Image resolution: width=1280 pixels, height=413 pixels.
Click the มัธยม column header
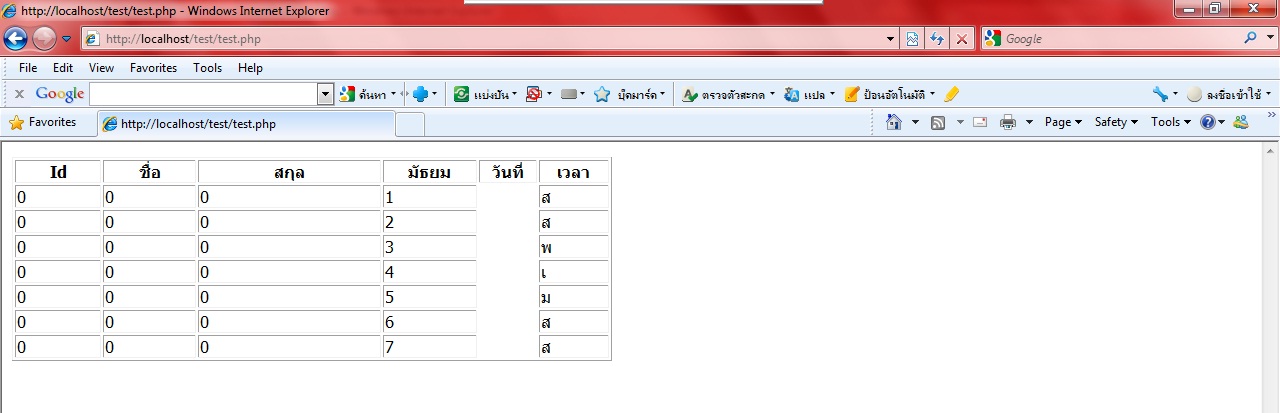pyautogui.click(x=429, y=172)
